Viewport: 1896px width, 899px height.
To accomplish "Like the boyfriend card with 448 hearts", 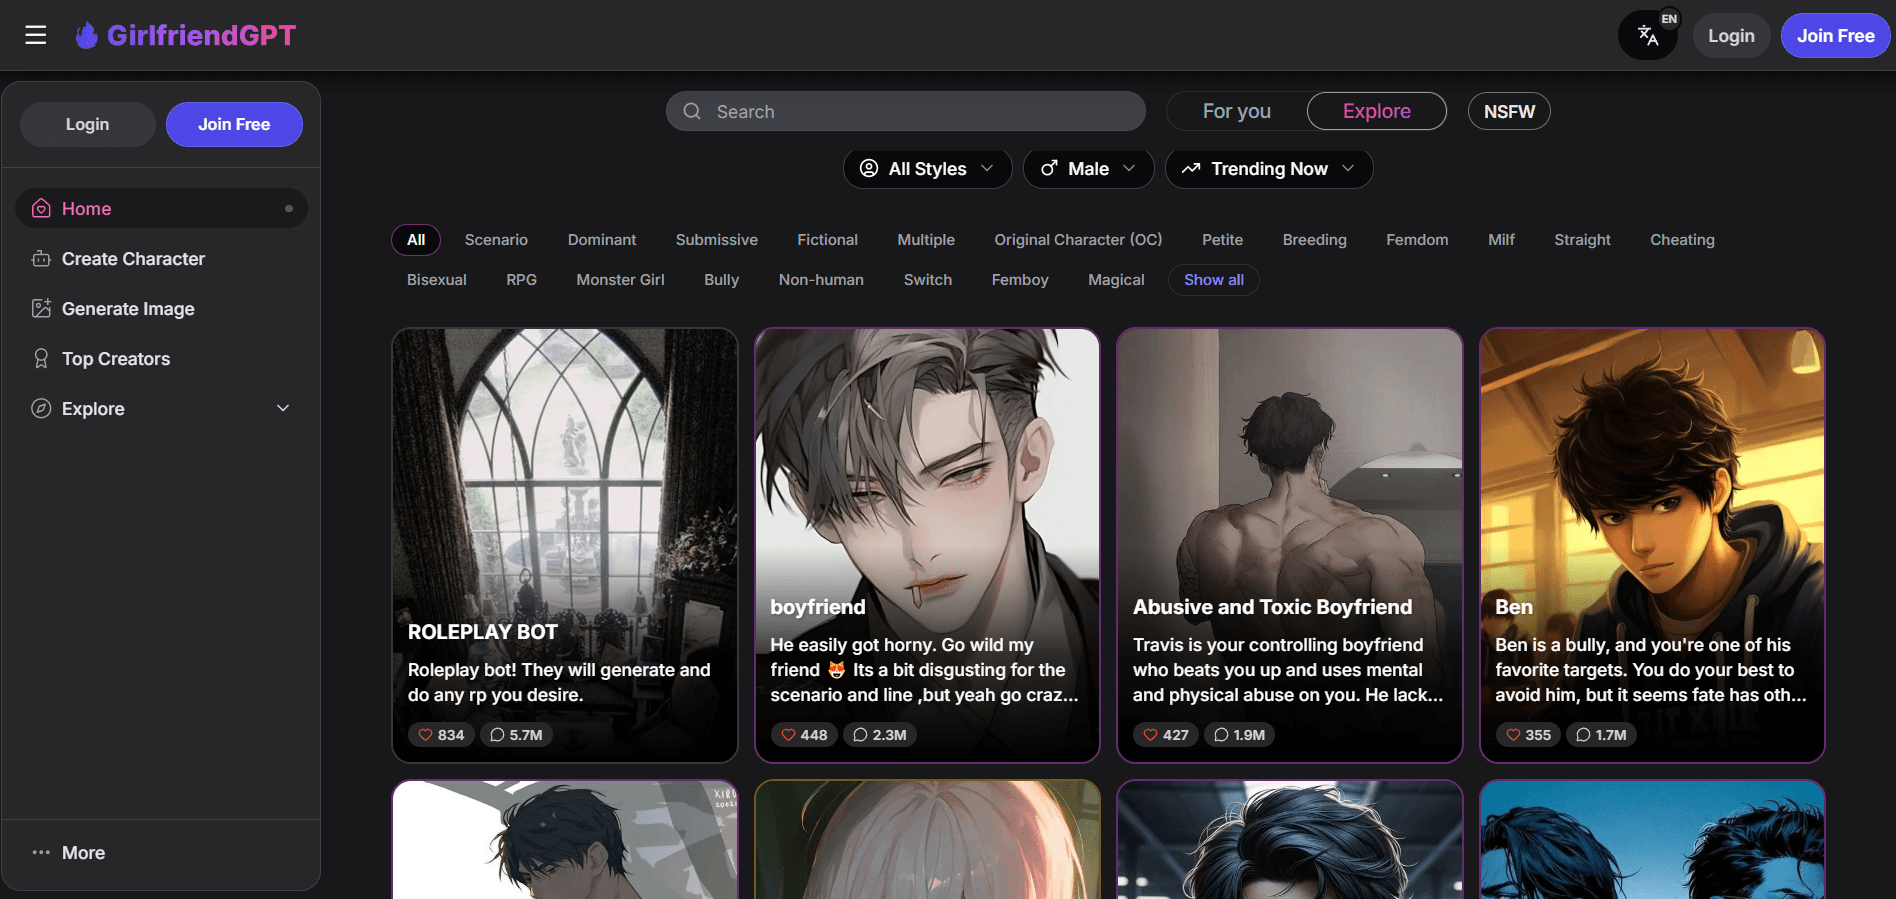I will [x=788, y=735].
